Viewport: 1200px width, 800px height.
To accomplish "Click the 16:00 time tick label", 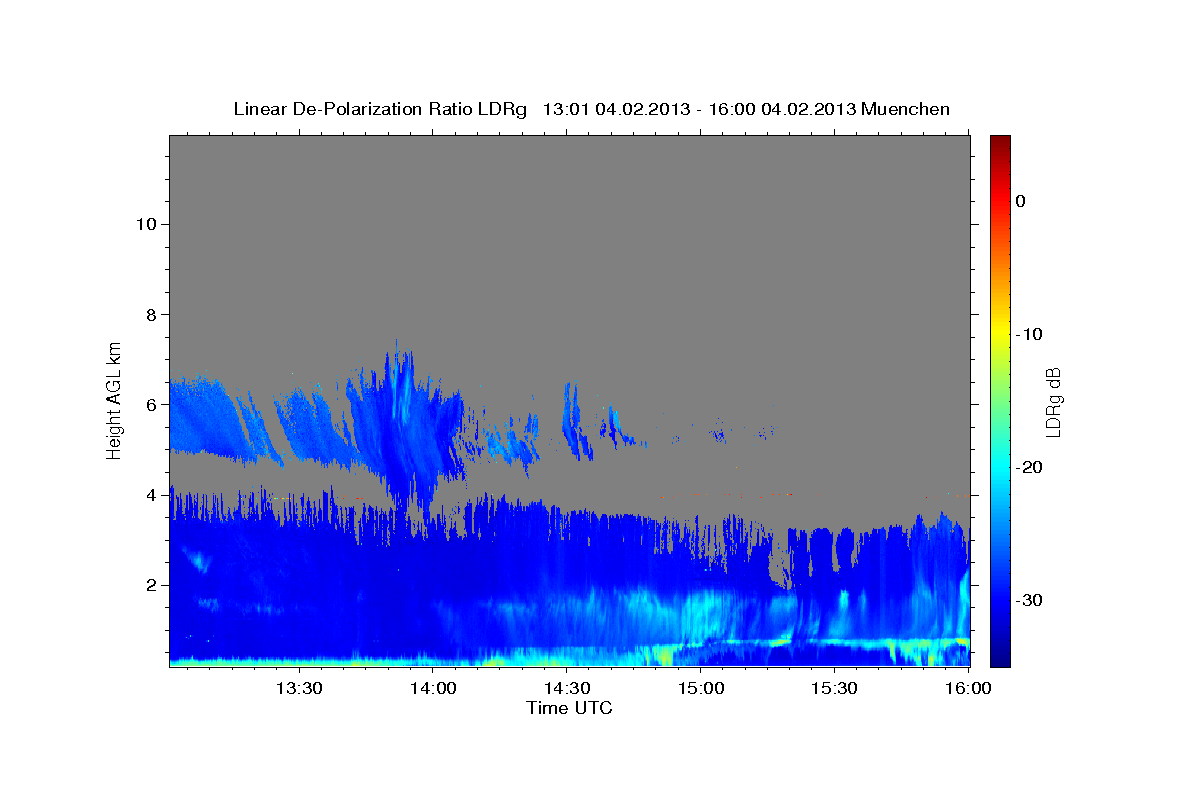I will [967, 688].
